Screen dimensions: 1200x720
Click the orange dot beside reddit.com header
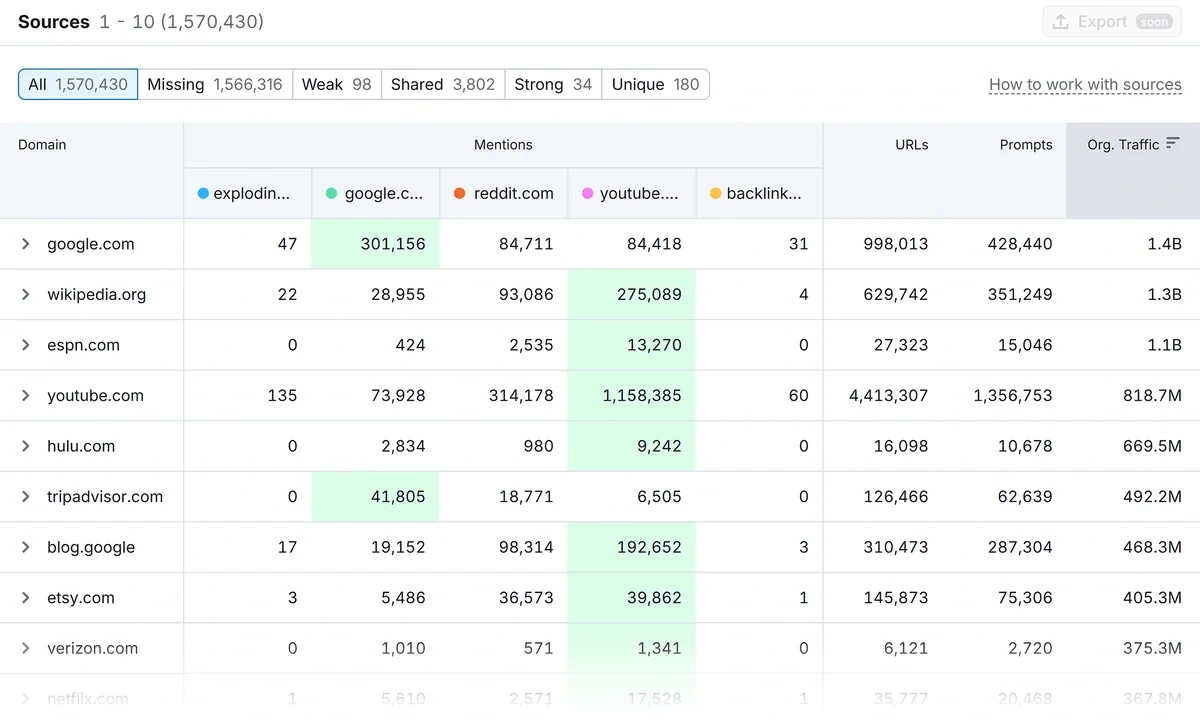(459, 194)
